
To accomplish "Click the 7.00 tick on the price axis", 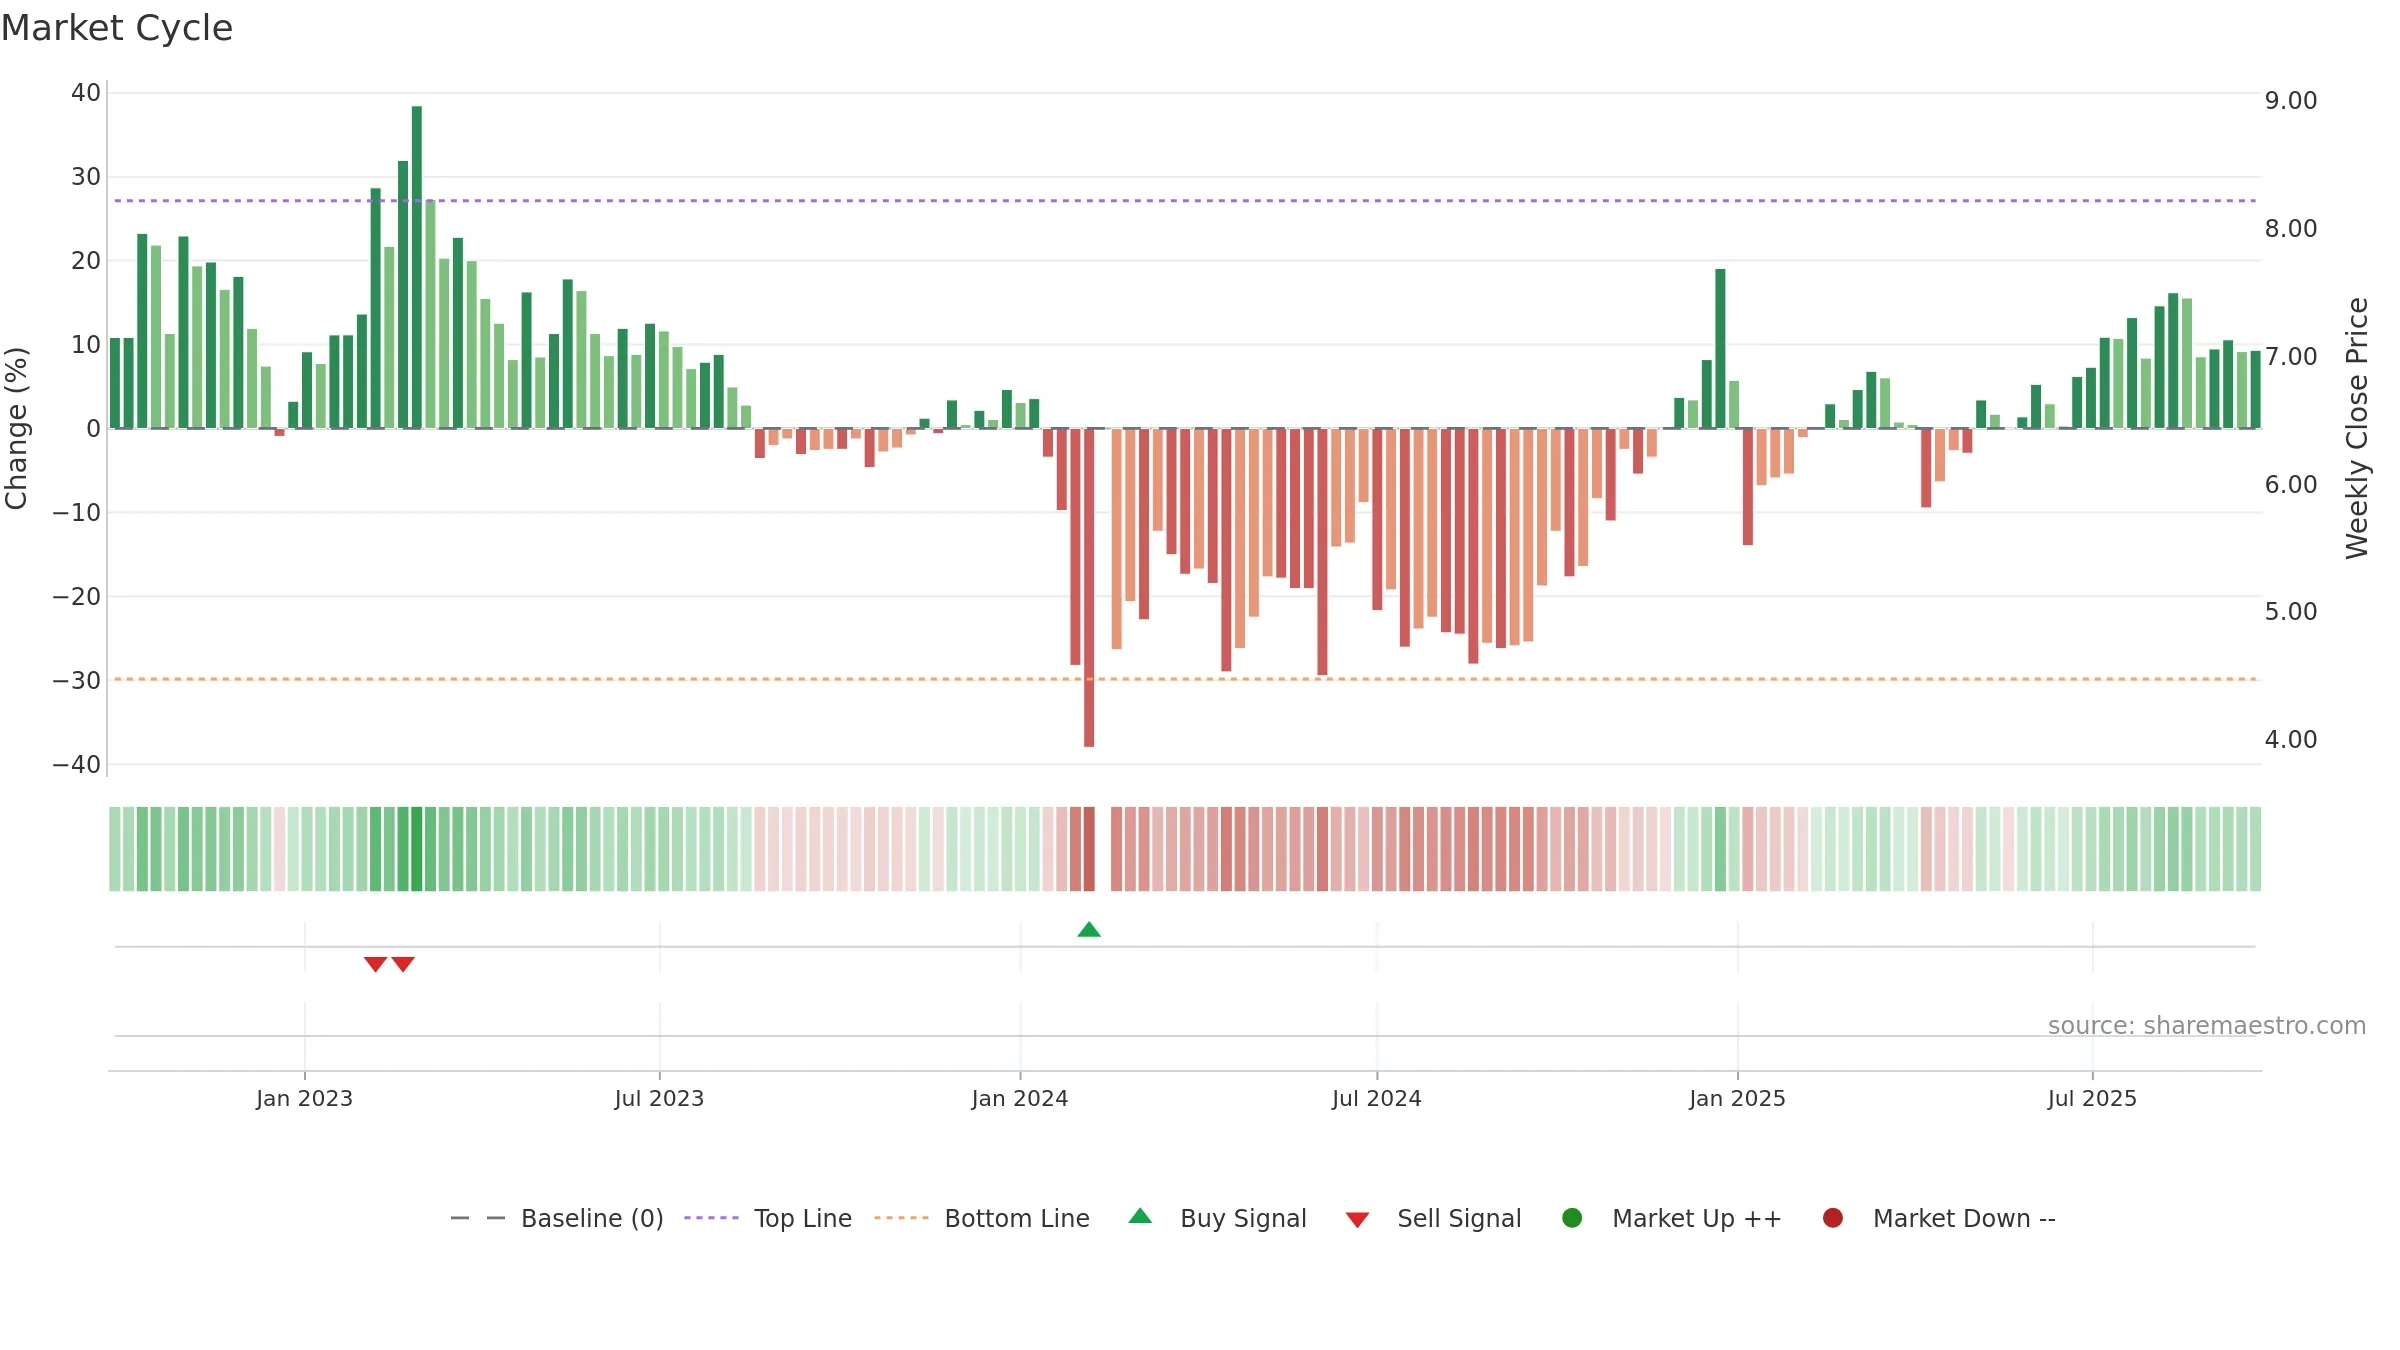I will (2291, 357).
